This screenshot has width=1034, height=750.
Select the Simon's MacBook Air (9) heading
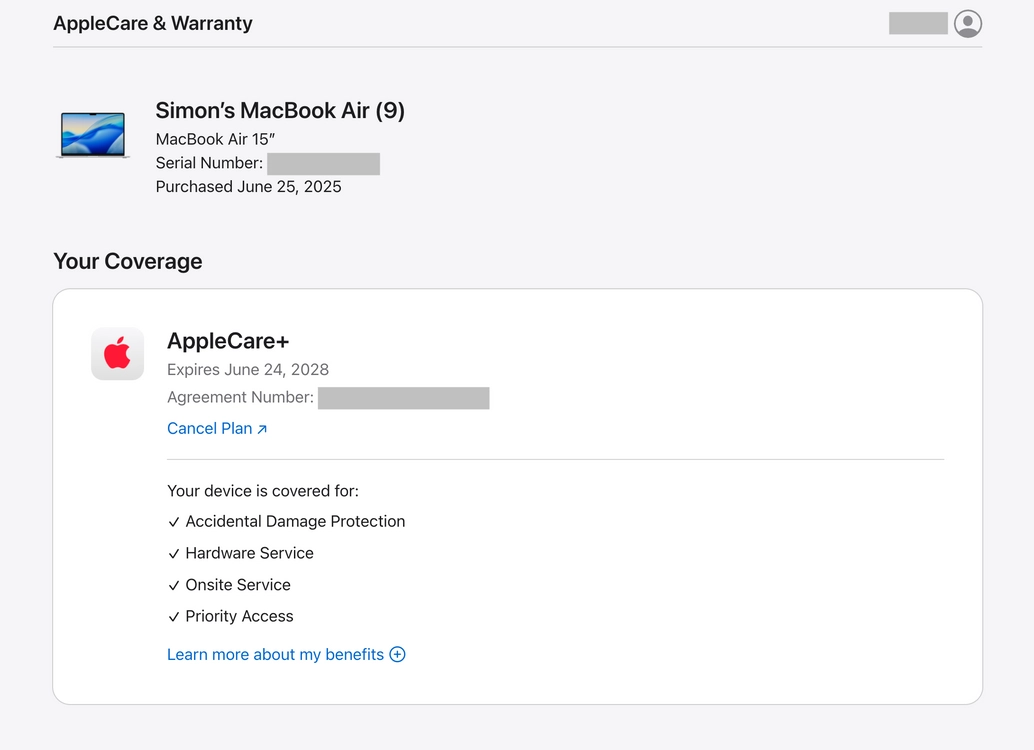click(280, 110)
